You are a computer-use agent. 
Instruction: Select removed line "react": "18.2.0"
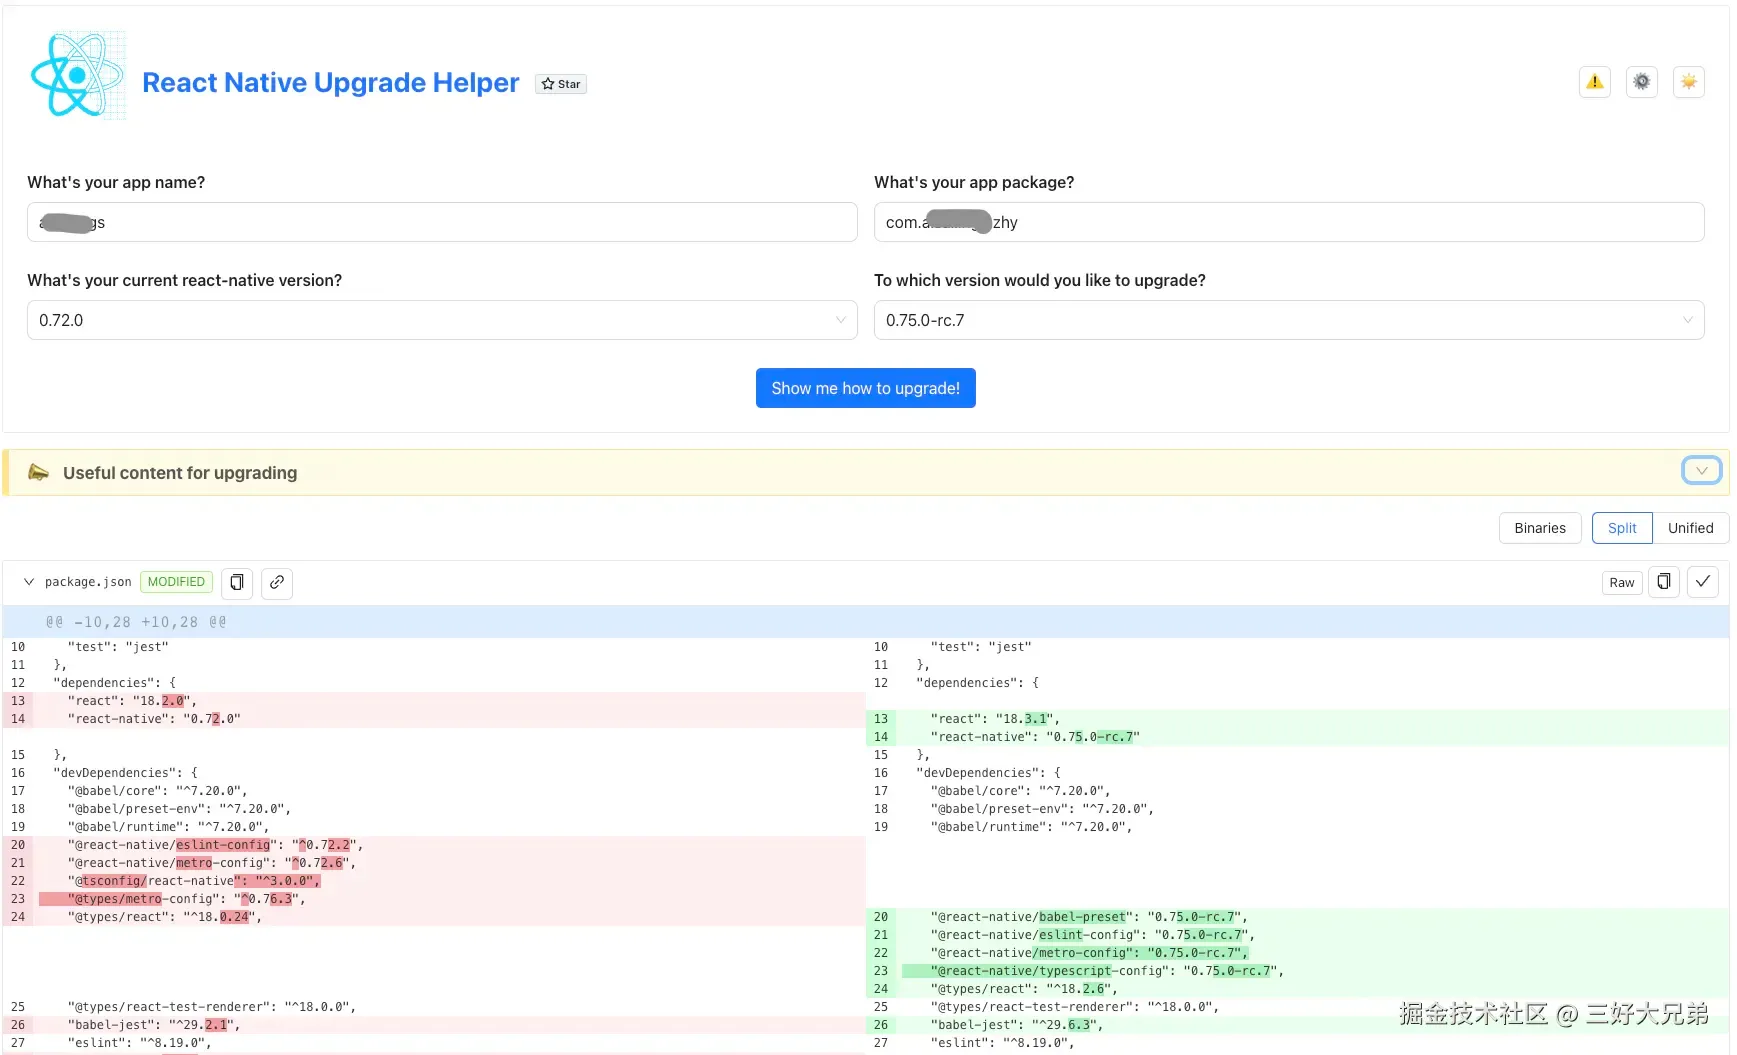click(x=434, y=701)
